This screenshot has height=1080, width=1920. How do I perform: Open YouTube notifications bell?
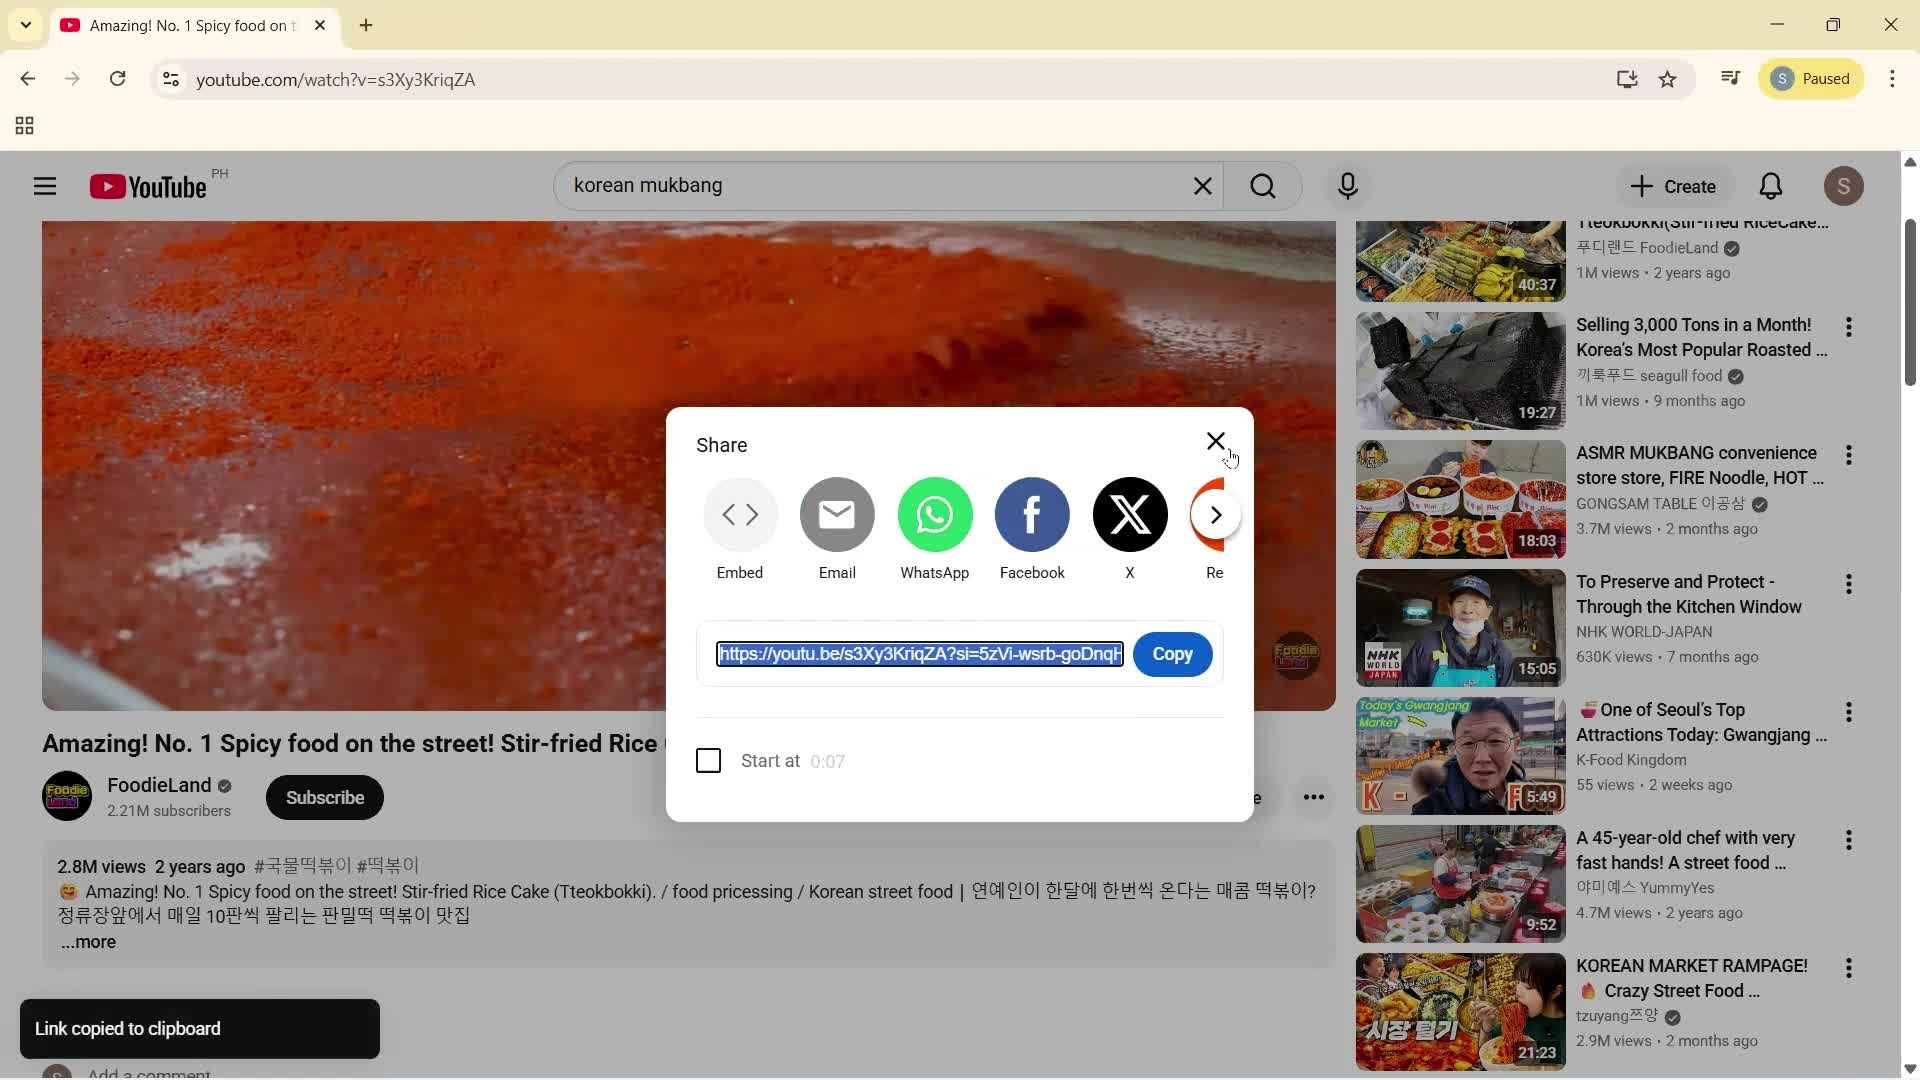(1769, 185)
